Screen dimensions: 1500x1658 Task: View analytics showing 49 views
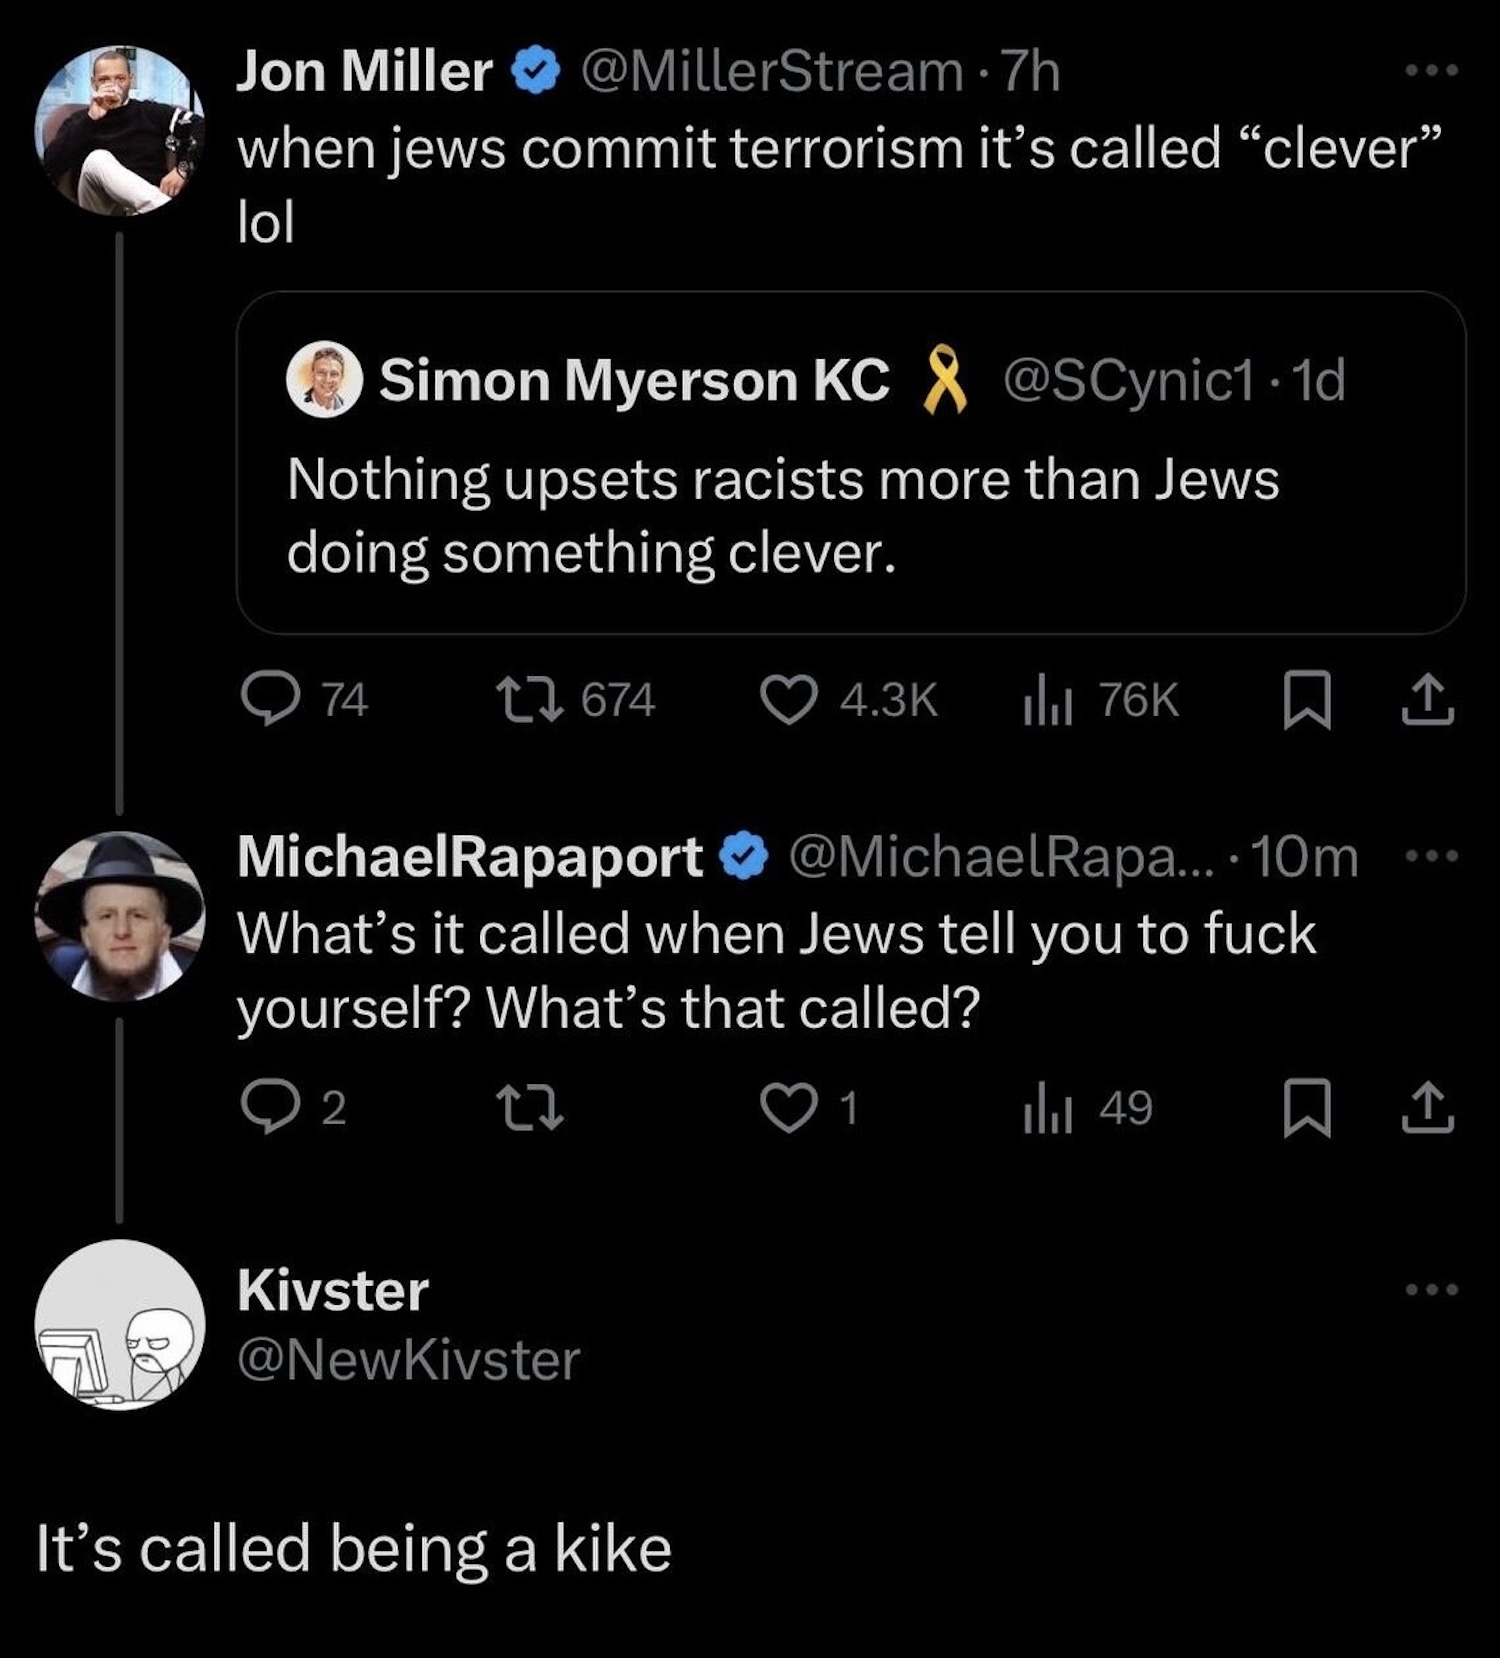[1047, 1108]
